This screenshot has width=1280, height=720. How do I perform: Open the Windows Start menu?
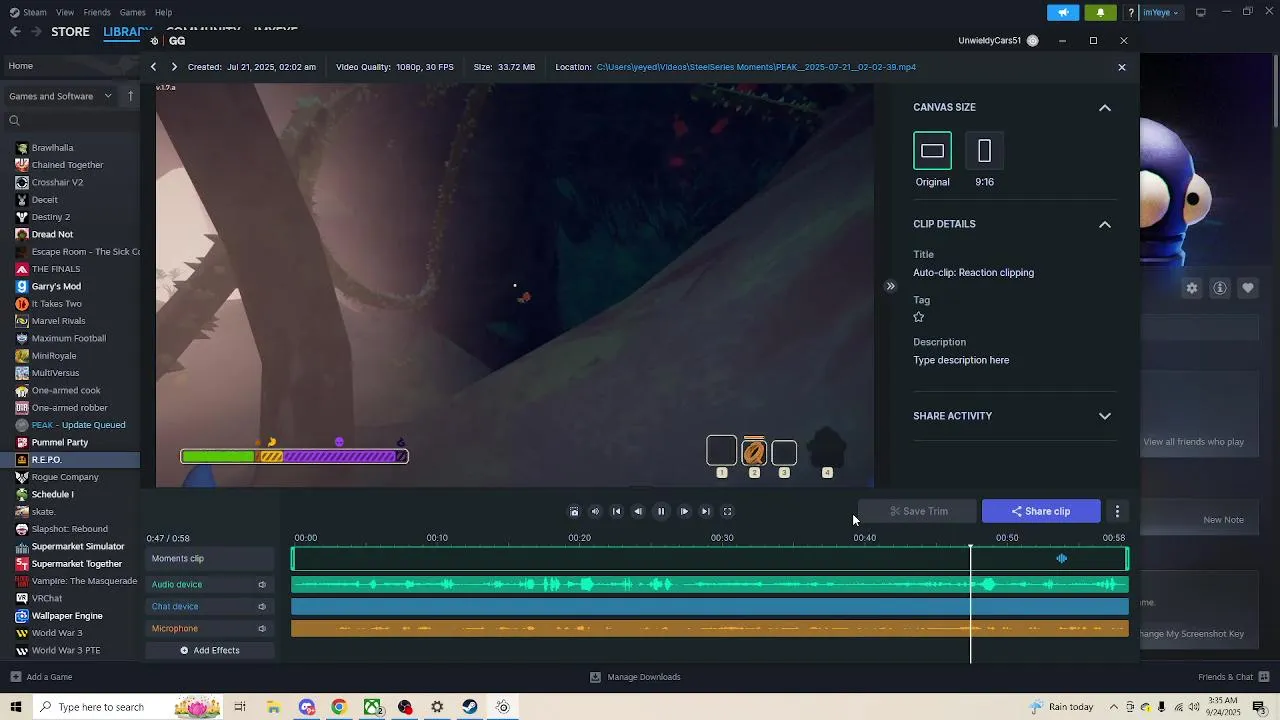[16, 707]
